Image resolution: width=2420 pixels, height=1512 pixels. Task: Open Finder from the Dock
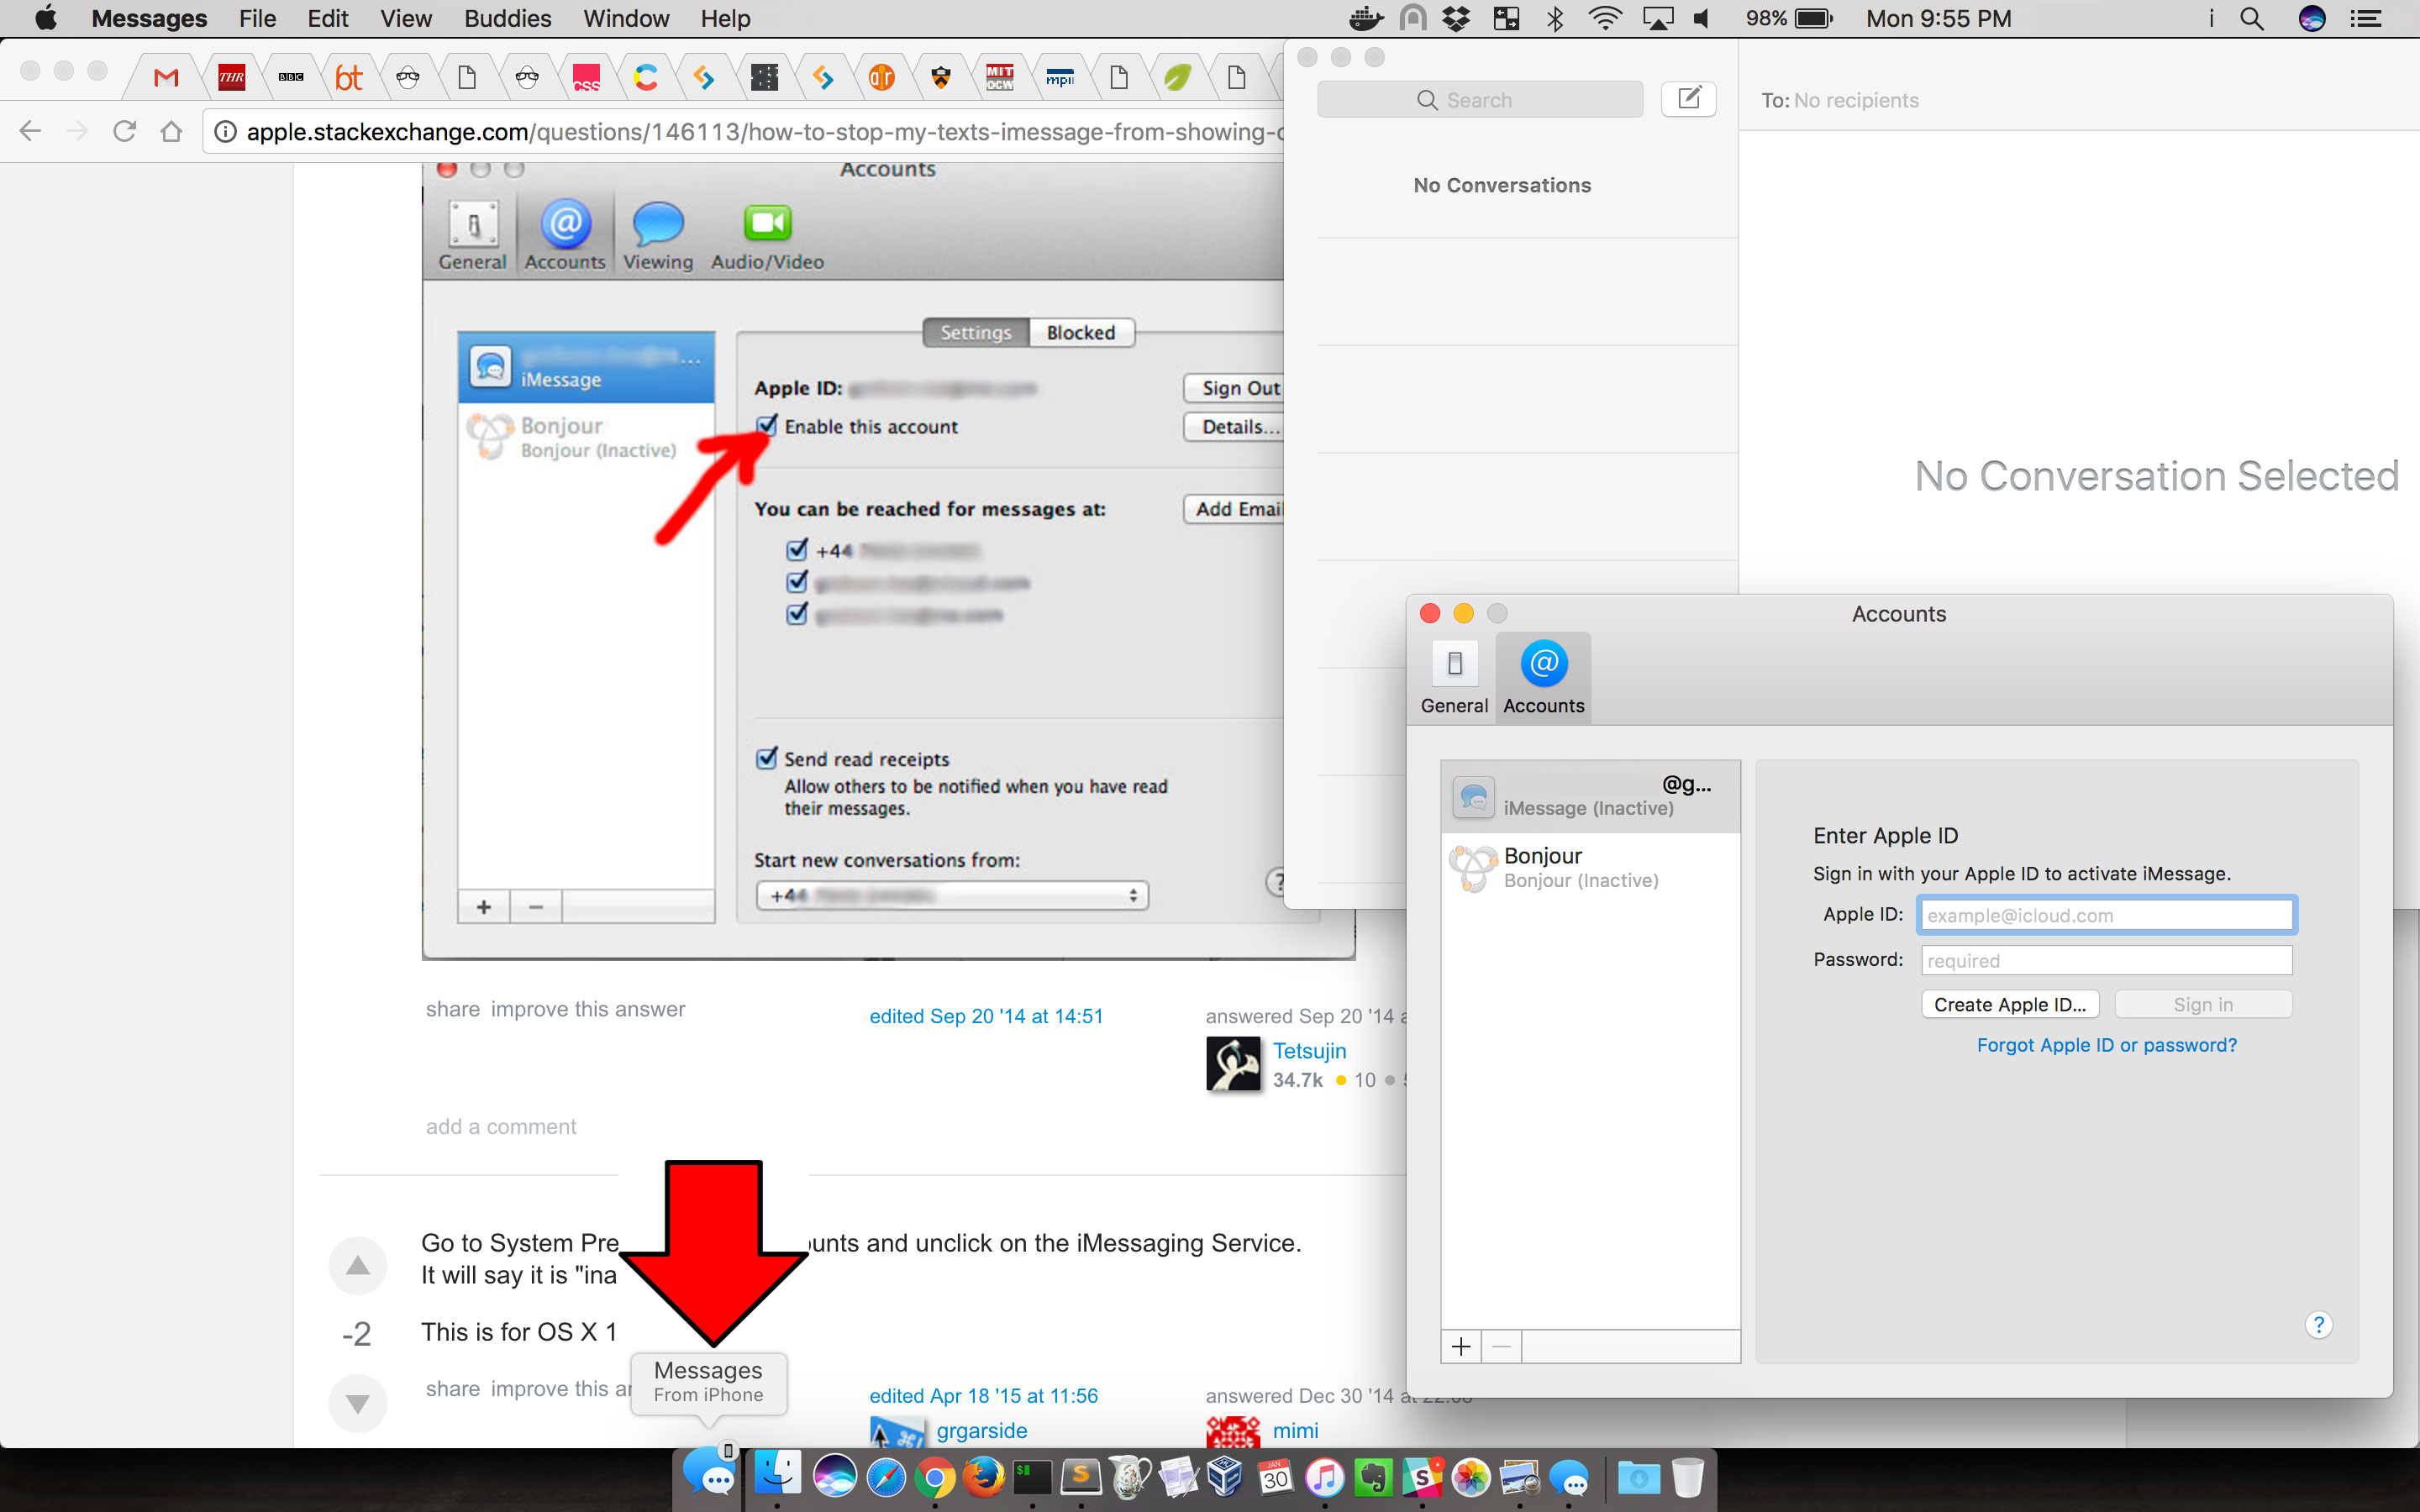pos(777,1476)
